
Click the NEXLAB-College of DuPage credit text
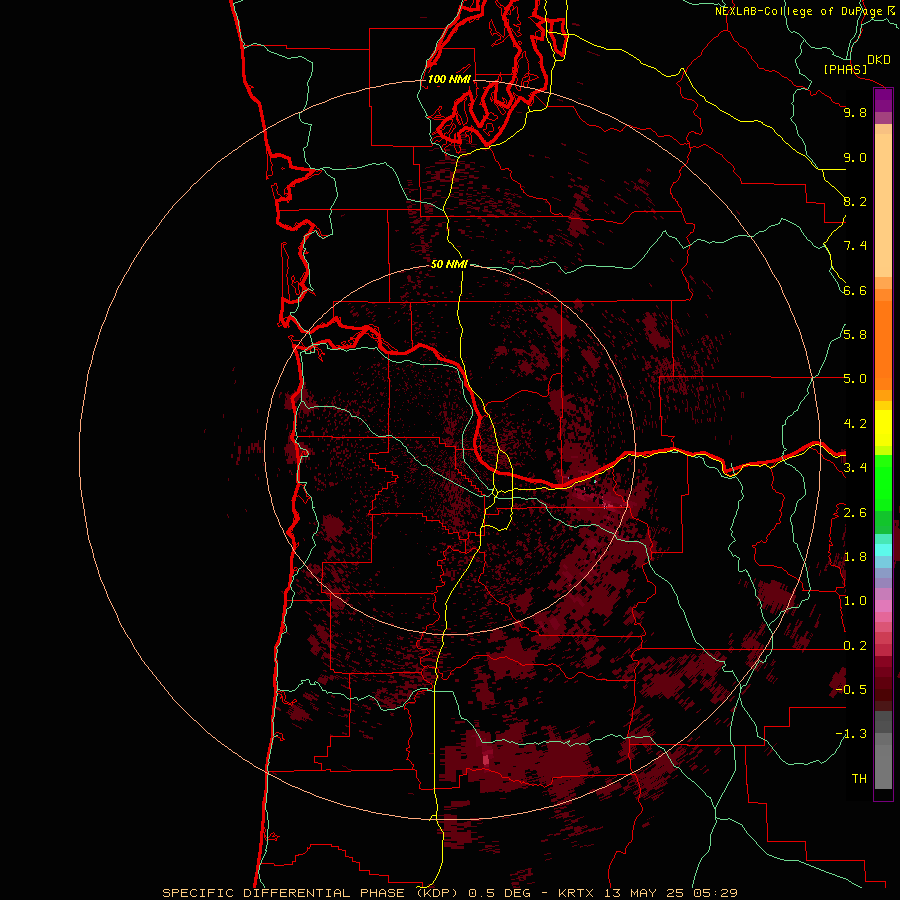click(798, 11)
